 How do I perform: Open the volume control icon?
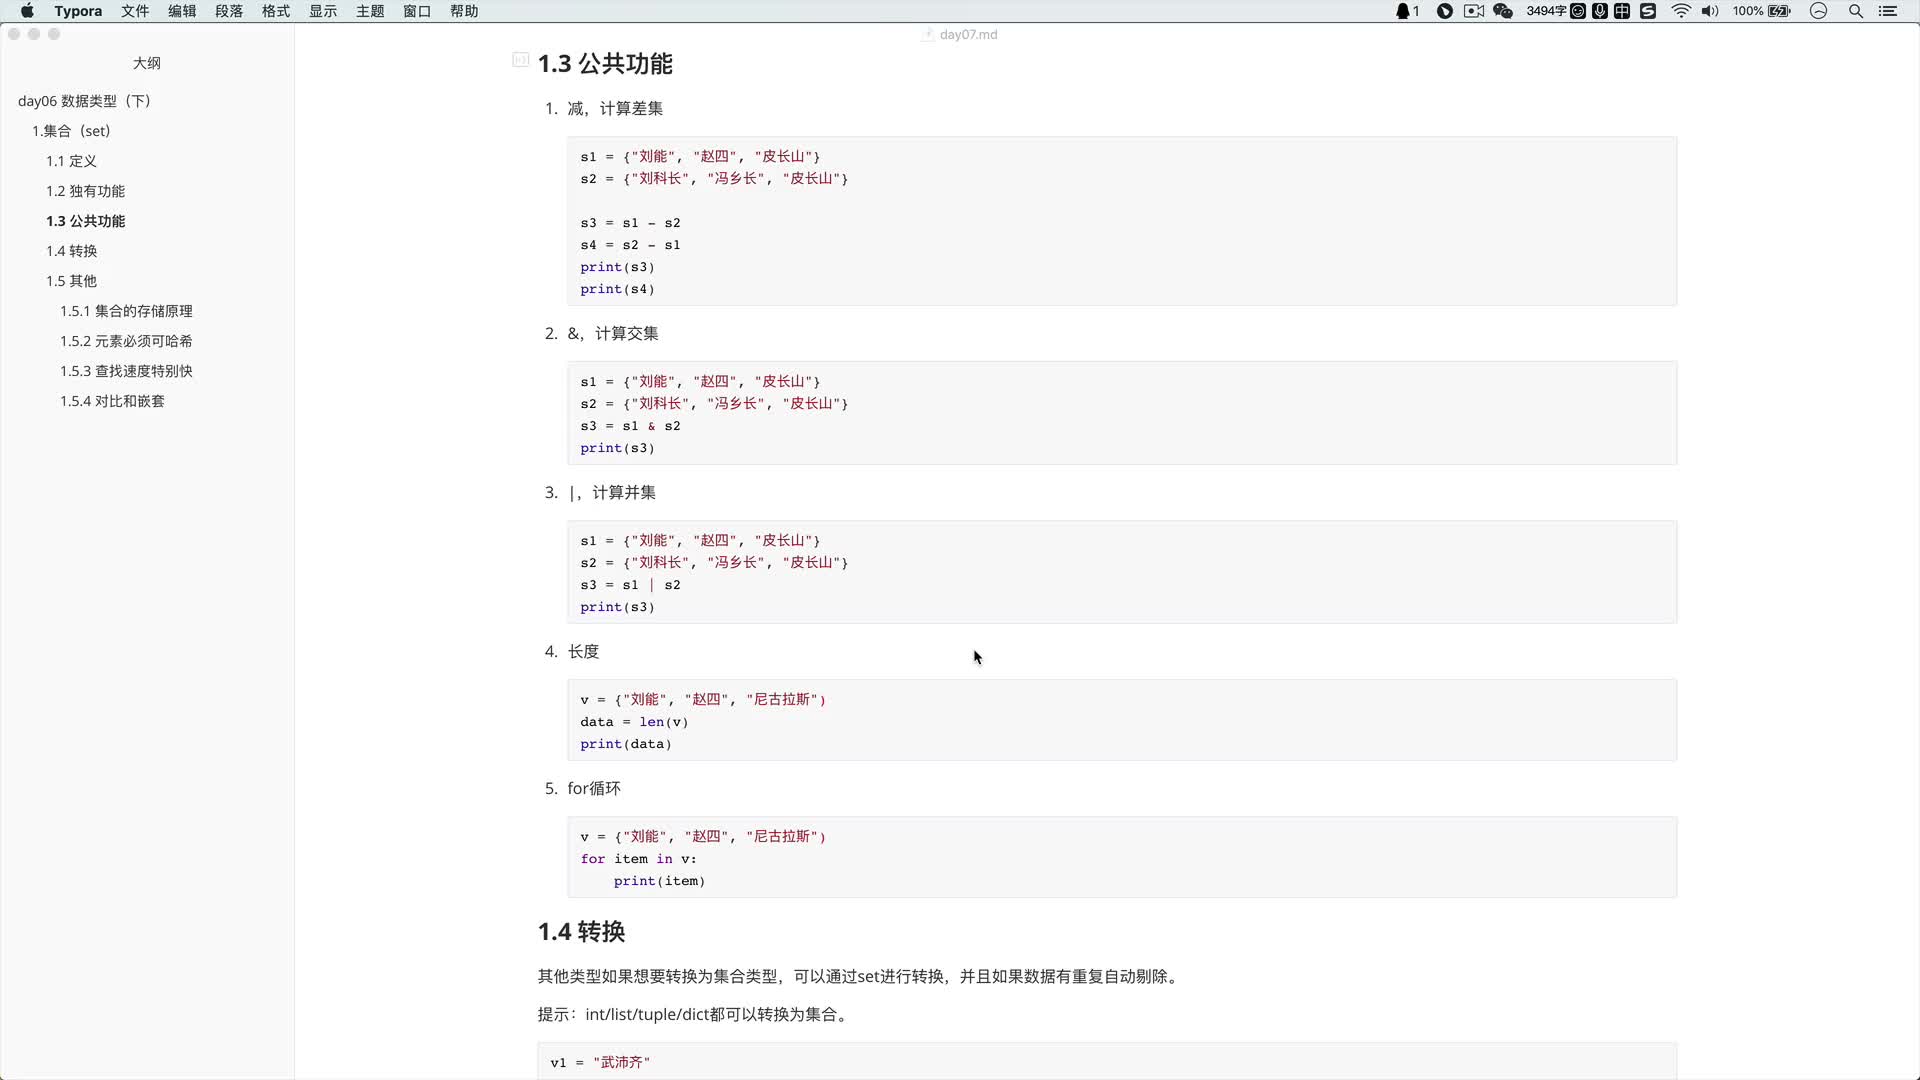(1710, 11)
